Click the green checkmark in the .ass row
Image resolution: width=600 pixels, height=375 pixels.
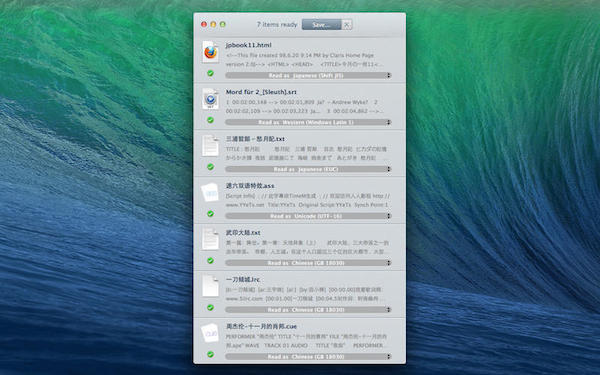[210, 214]
